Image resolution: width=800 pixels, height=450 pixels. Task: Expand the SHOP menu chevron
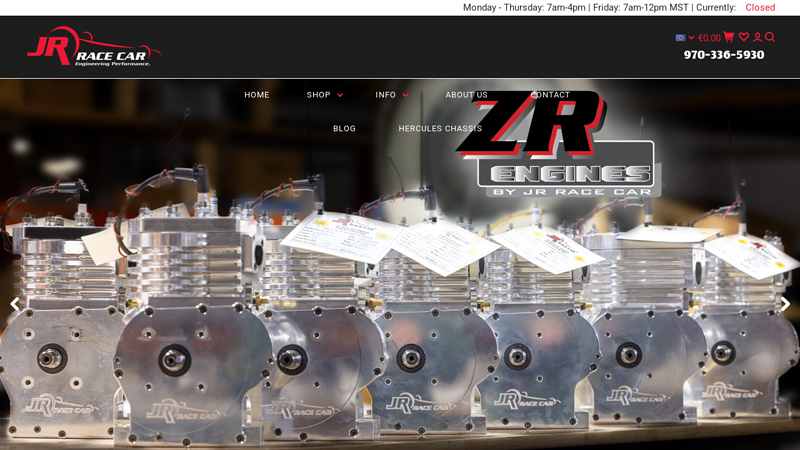(340, 95)
